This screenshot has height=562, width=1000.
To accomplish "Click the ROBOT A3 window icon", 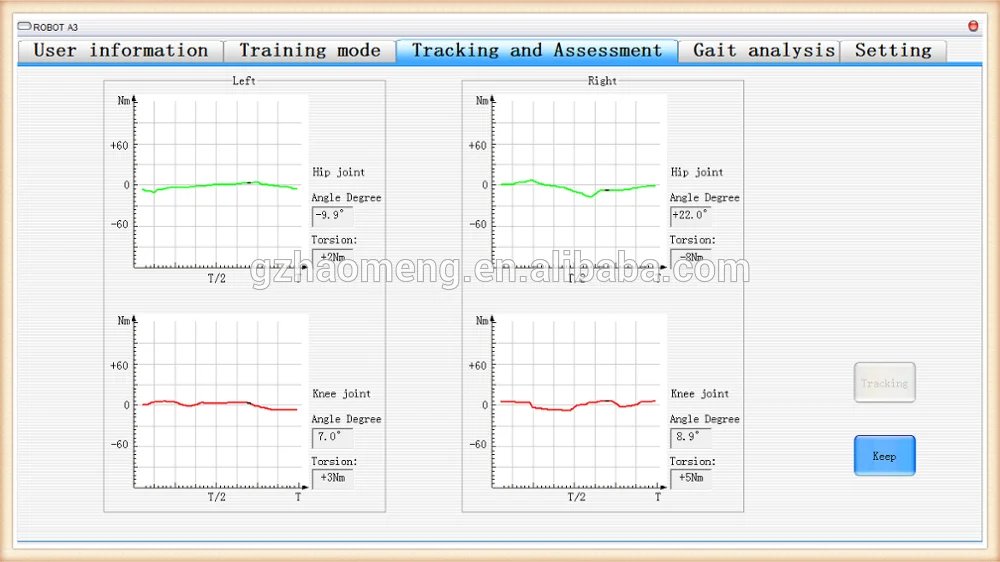I will [25, 27].
